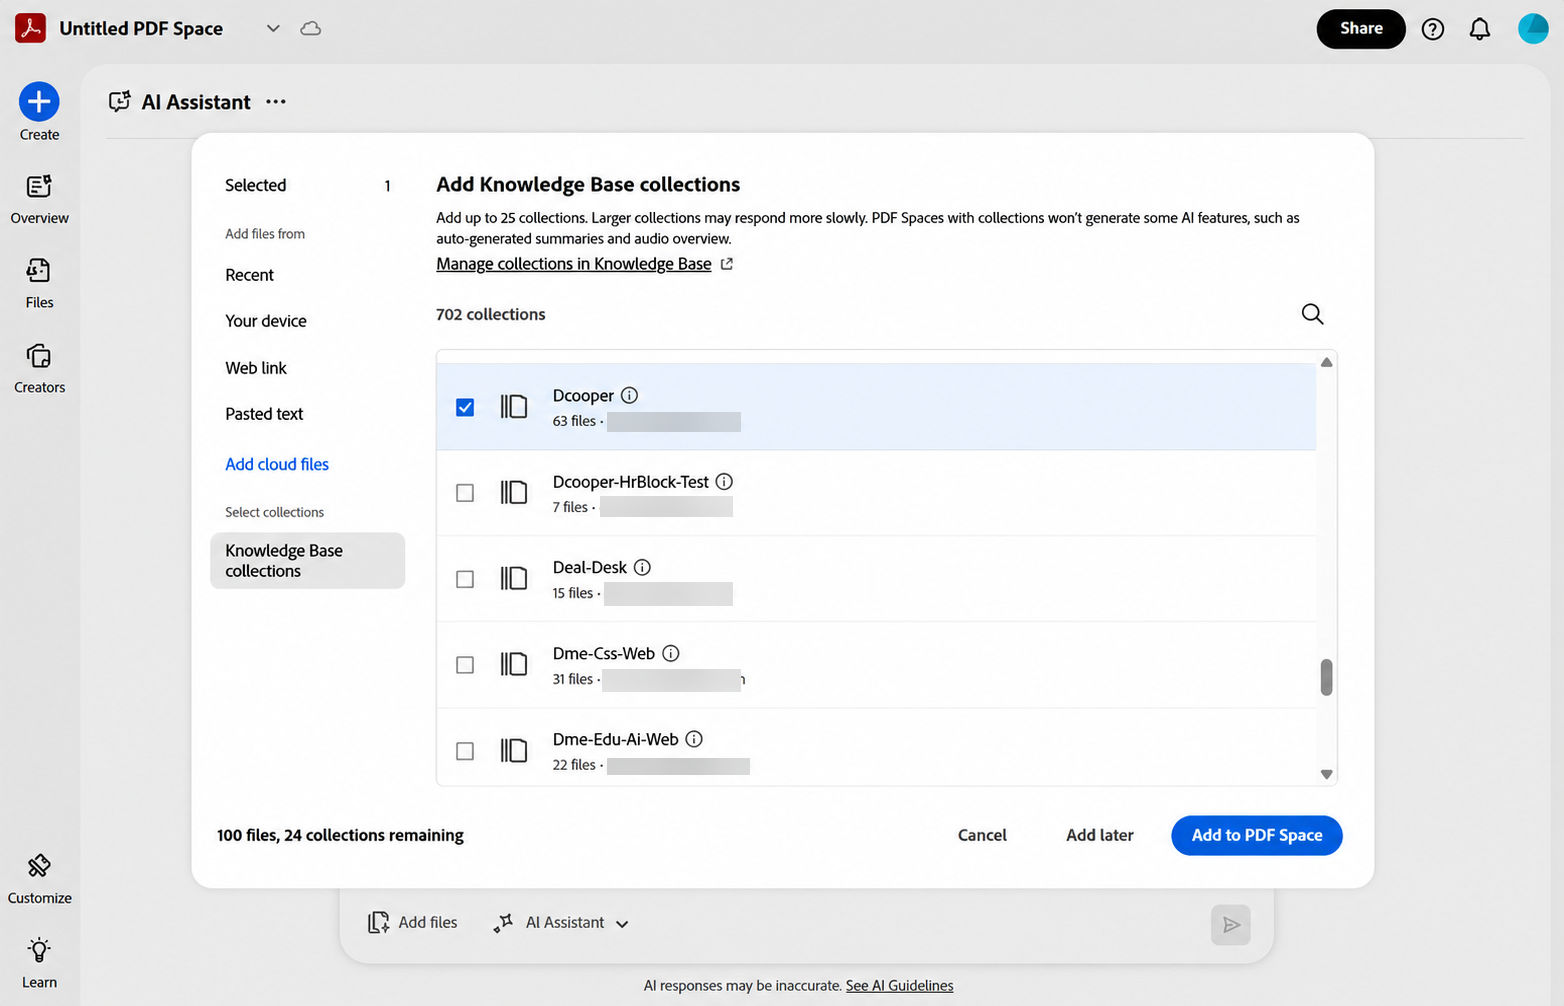Open the See AI Guidelines link
1564x1006 pixels.
[x=899, y=986]
